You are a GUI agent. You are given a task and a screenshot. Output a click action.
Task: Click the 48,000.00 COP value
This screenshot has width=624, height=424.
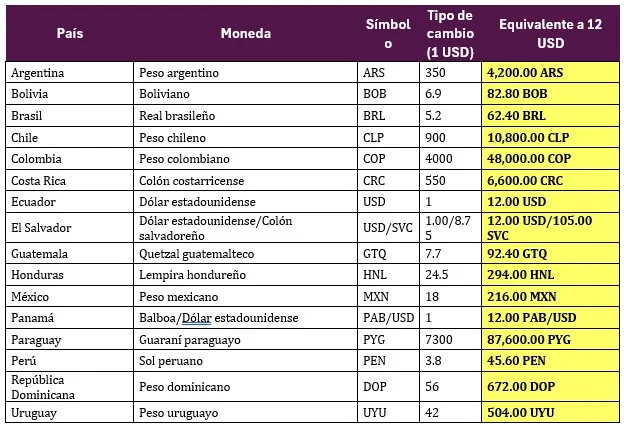pos(530,159)
